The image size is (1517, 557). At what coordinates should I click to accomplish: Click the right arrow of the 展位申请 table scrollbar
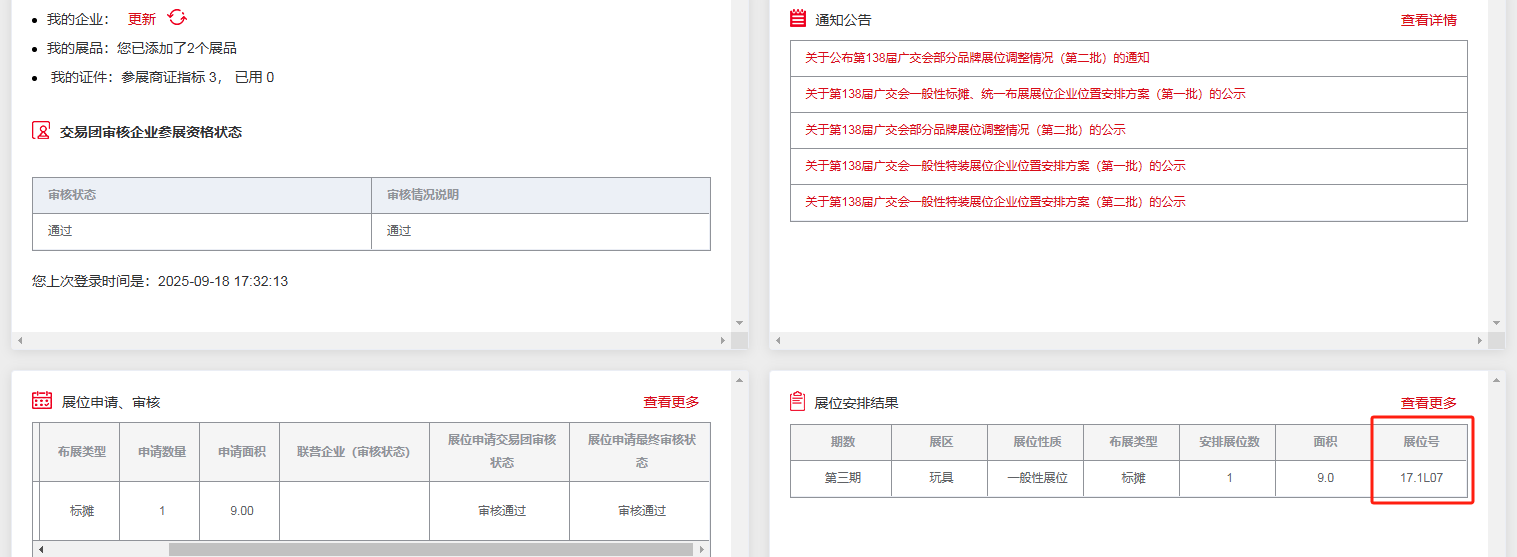[x=702, y=549]
